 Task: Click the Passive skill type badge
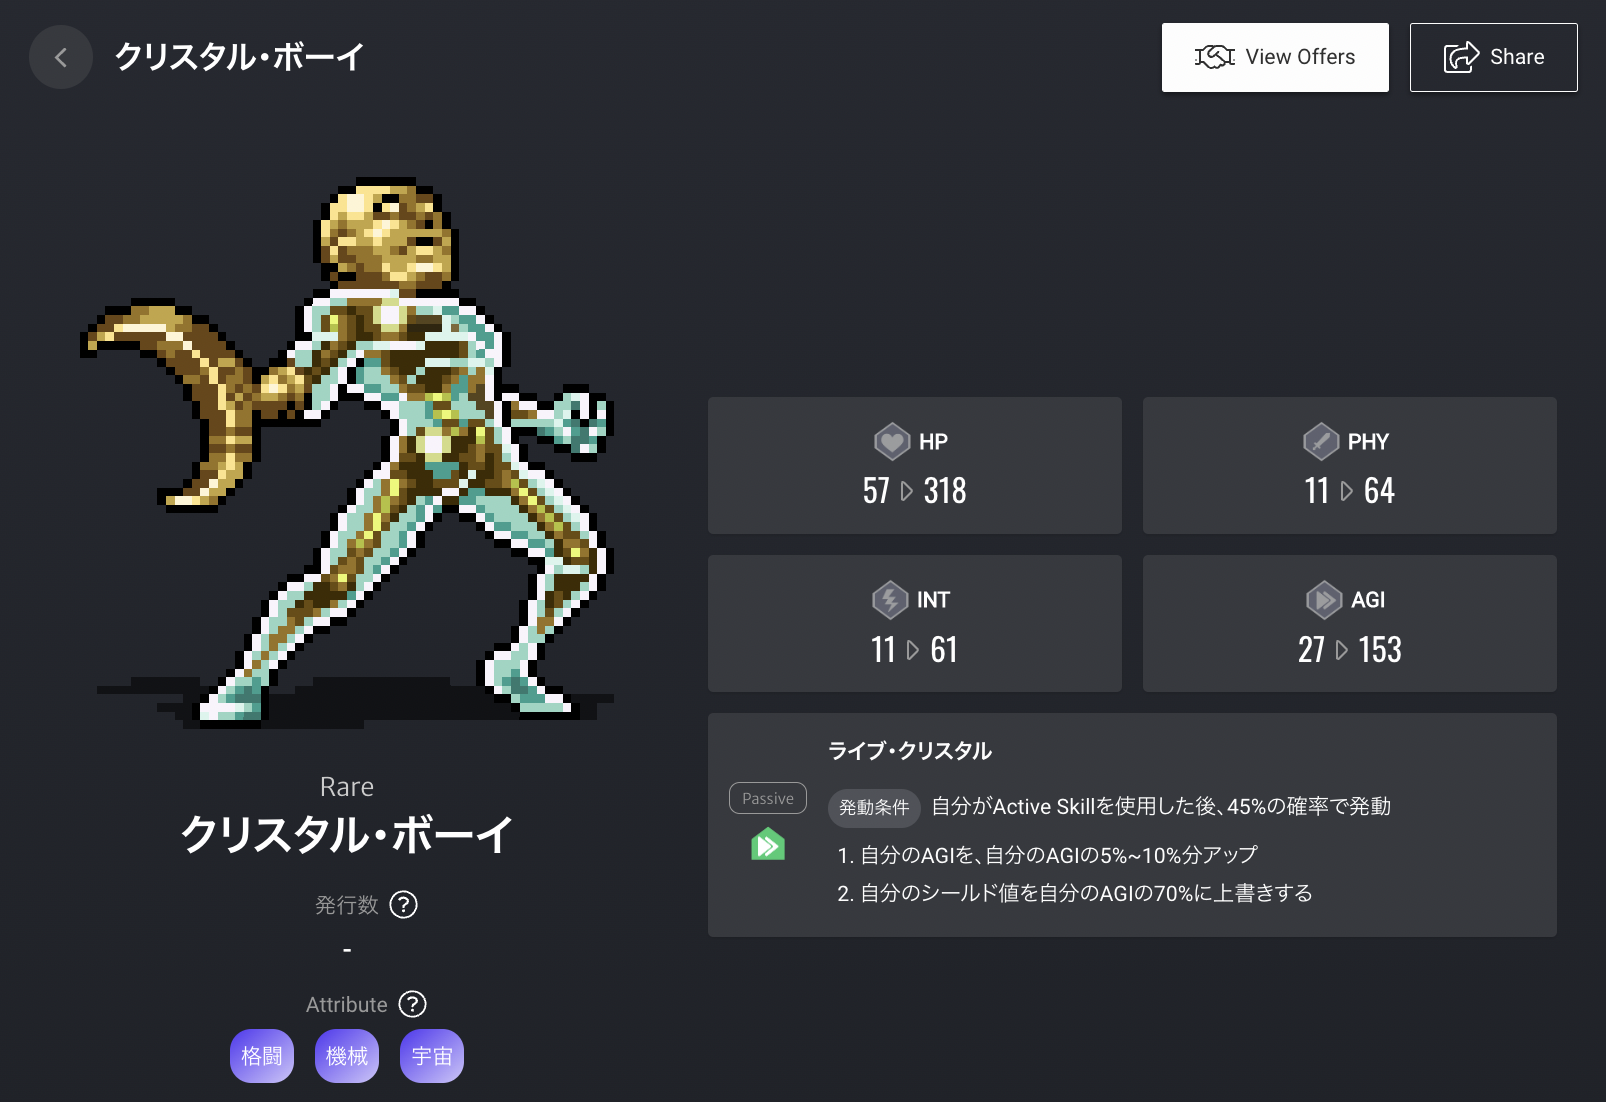pyautogui.click(x=768, y=798)
